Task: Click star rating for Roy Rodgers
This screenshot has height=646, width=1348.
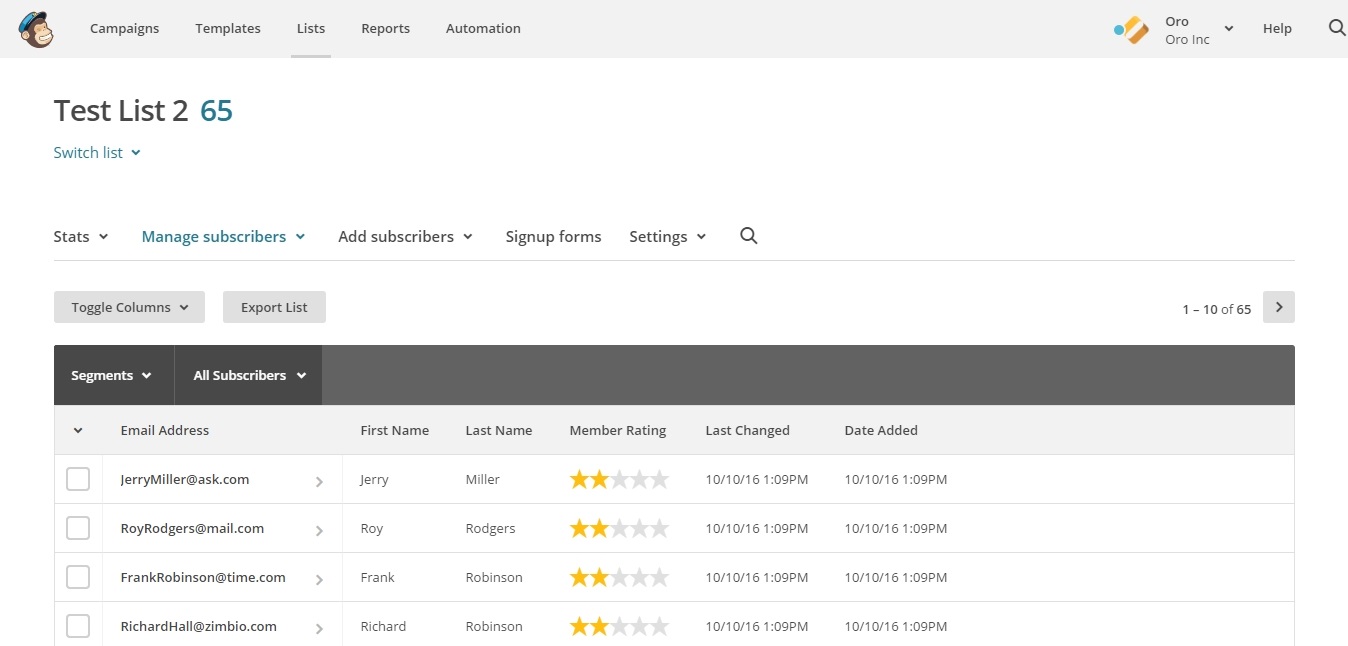Action: [619, 528]
